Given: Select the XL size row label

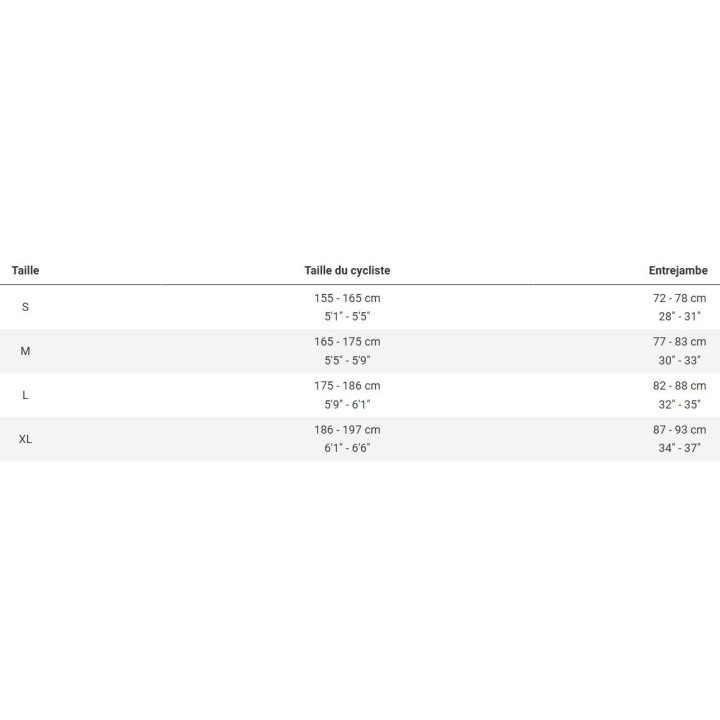Looking at the screenshot, I should 25,439.
